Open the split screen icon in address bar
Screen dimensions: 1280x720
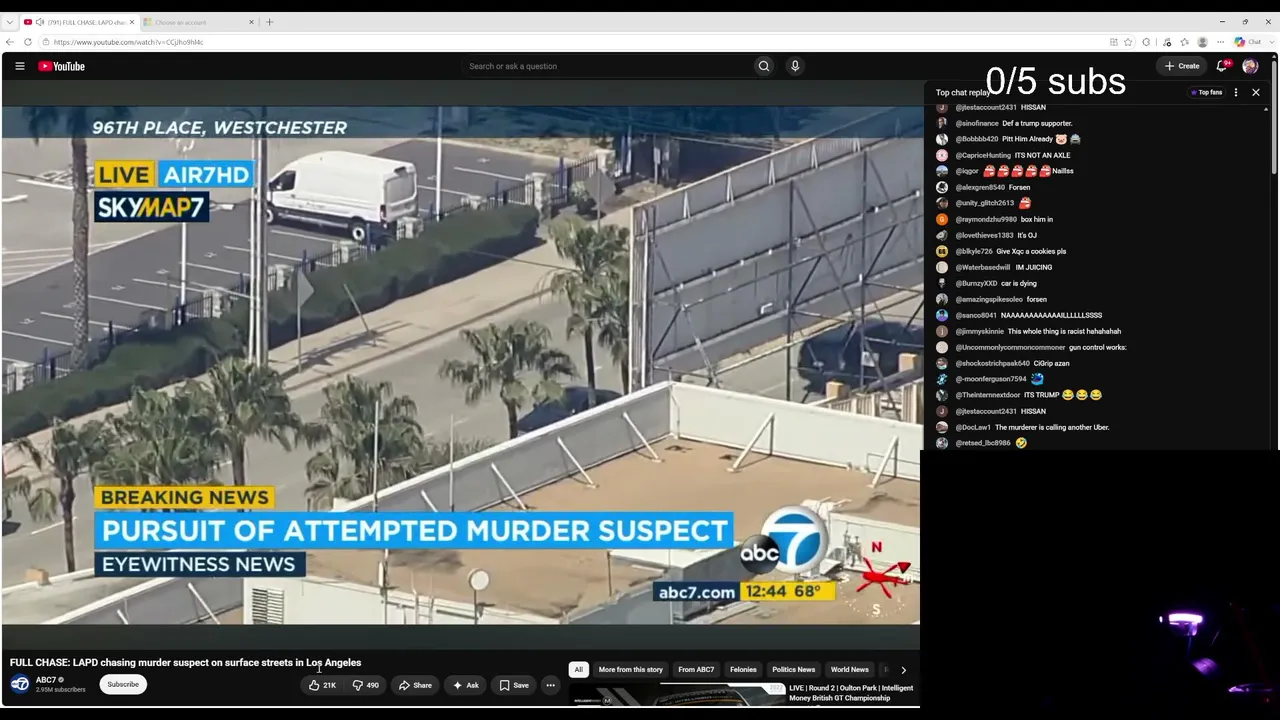pos(1113,42)
